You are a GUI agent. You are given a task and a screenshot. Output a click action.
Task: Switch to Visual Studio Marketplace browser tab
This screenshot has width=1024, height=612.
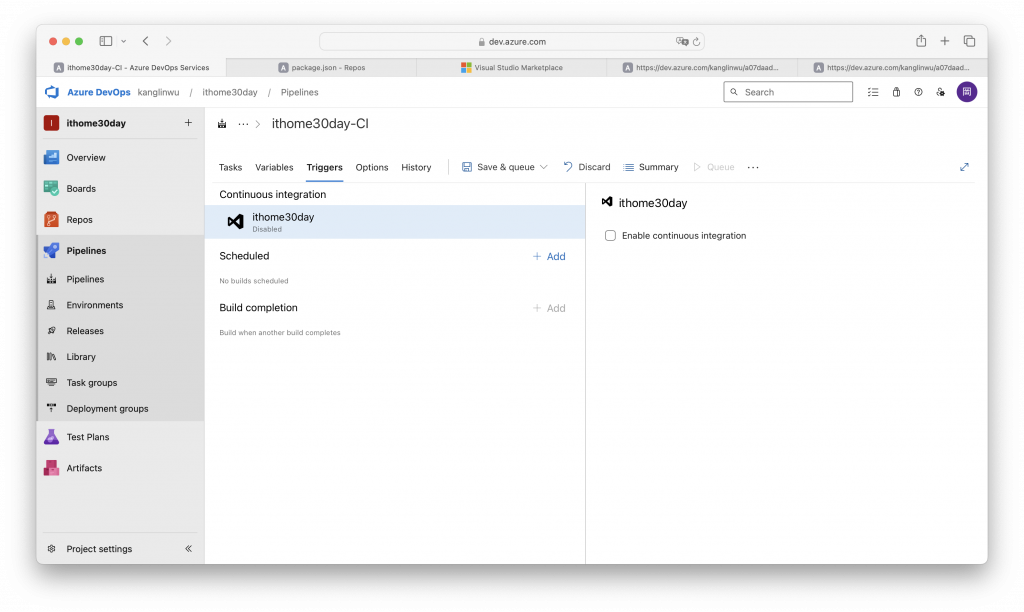pos(511,67)
